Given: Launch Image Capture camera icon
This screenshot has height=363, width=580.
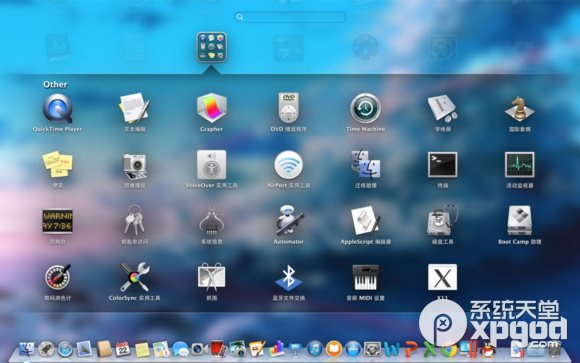Looking at the screenshot, I should click(135, 166).
